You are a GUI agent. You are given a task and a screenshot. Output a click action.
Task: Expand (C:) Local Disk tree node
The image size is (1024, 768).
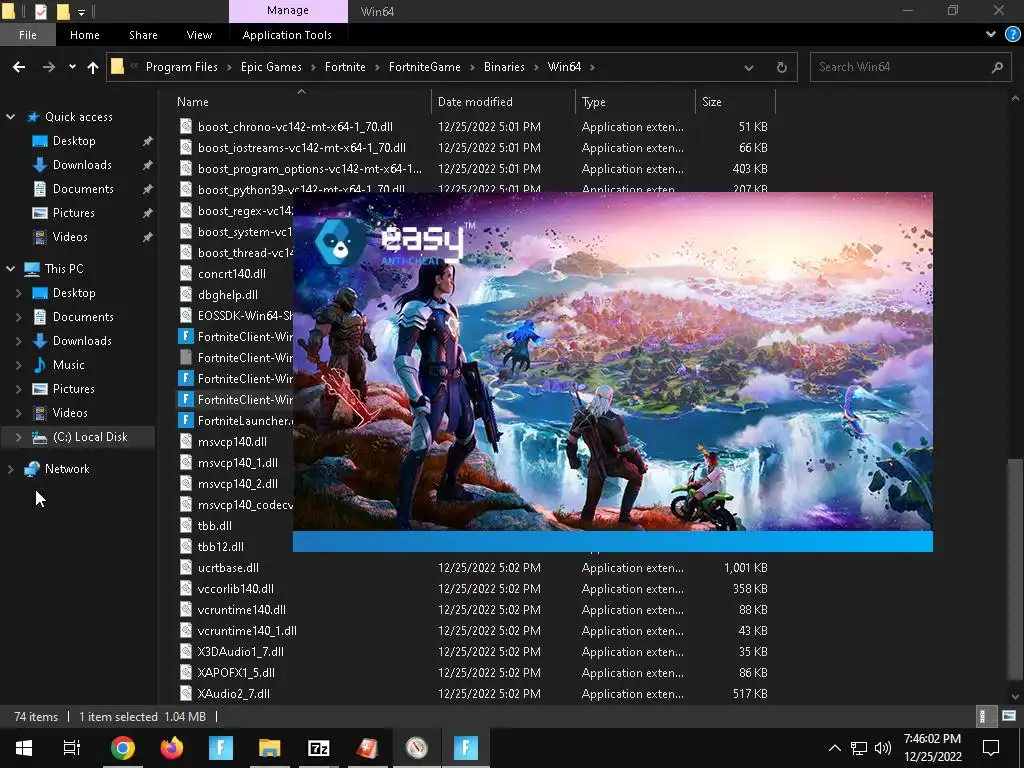(18, 437)
